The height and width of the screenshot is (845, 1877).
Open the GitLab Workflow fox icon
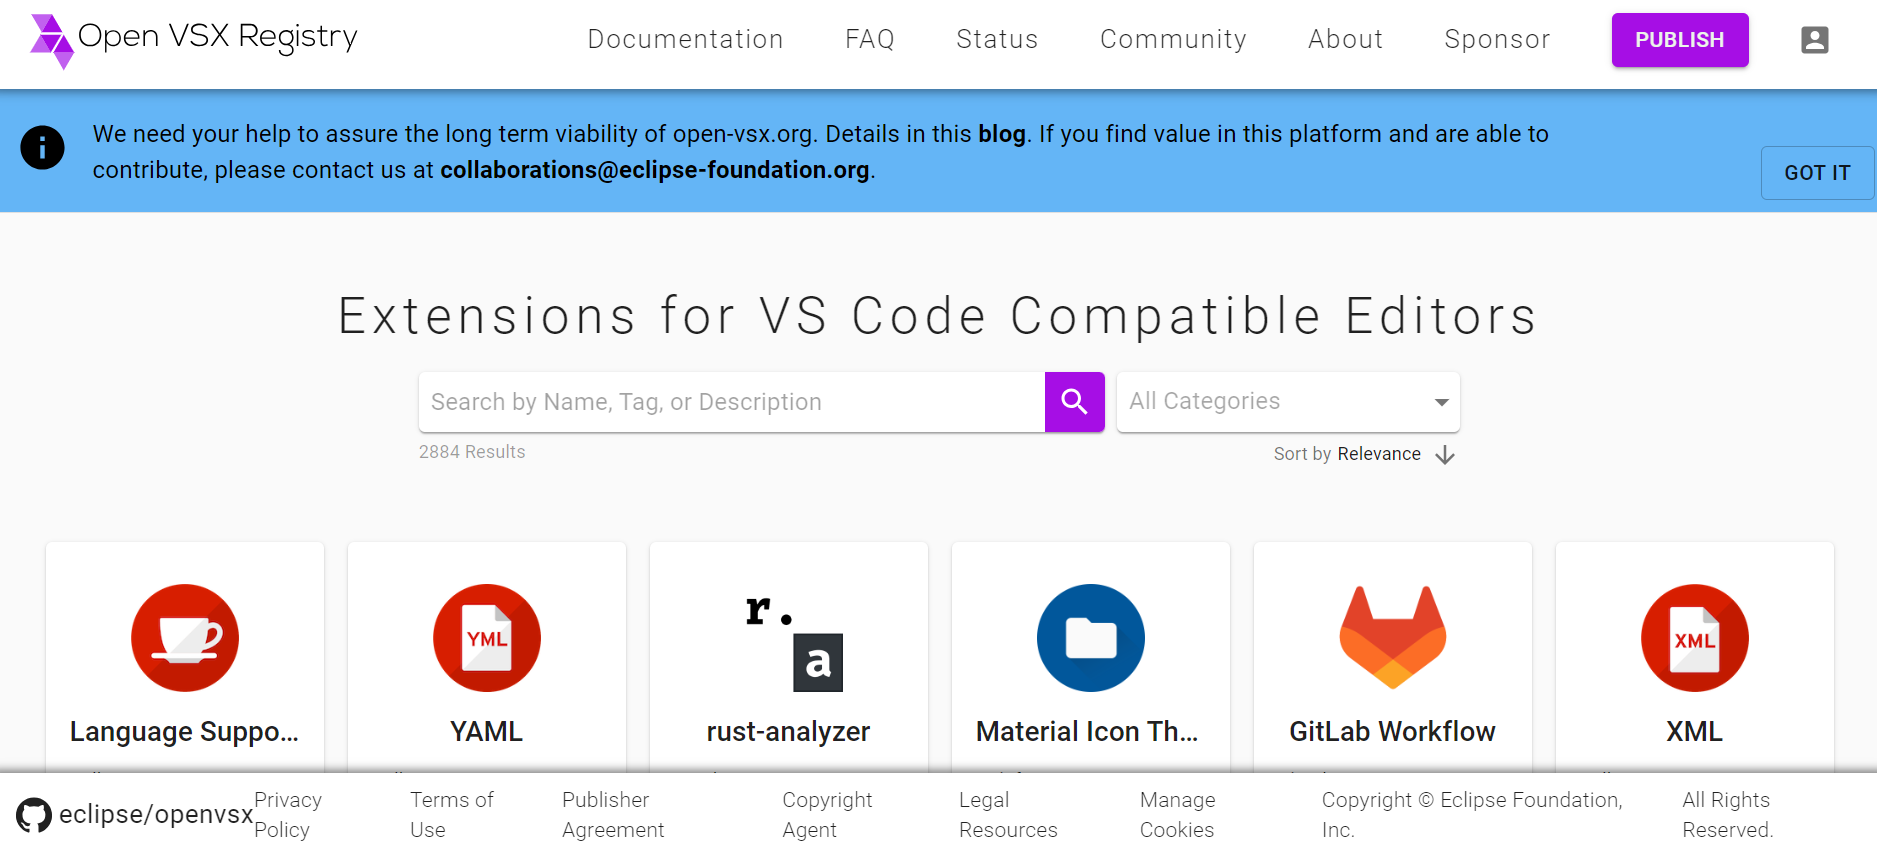click(1392, 638)
